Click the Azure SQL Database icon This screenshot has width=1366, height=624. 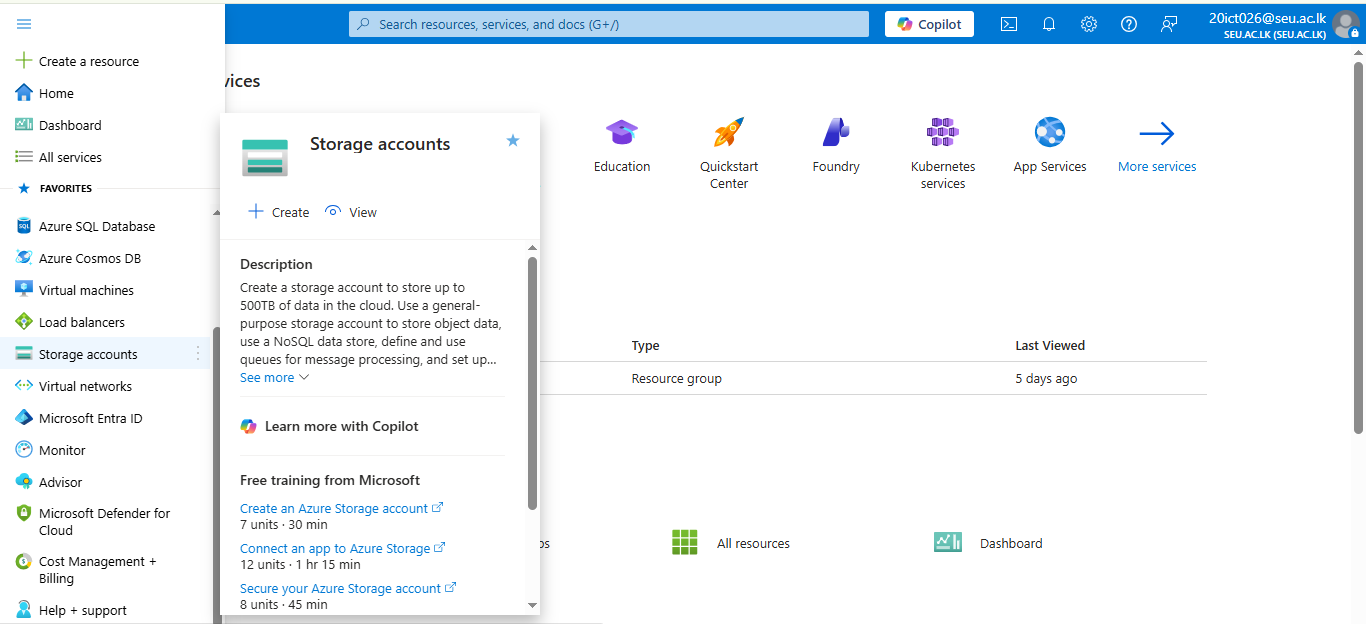[24, 226]
